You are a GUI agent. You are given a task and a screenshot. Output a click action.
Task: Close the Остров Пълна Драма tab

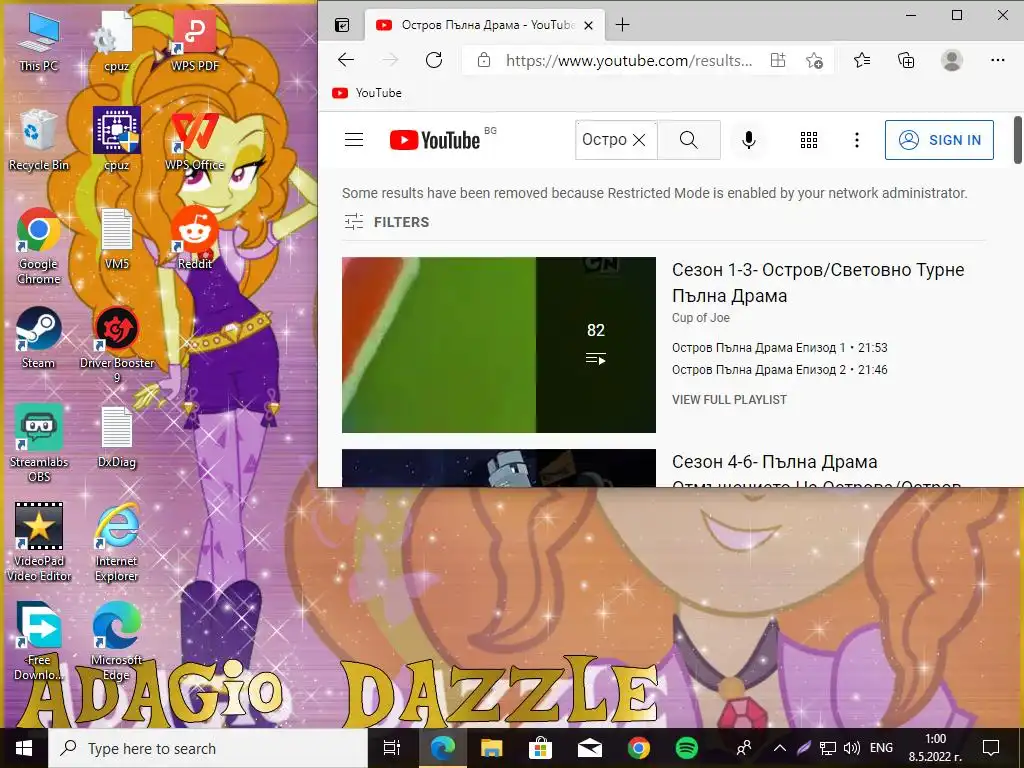(588, 25)
